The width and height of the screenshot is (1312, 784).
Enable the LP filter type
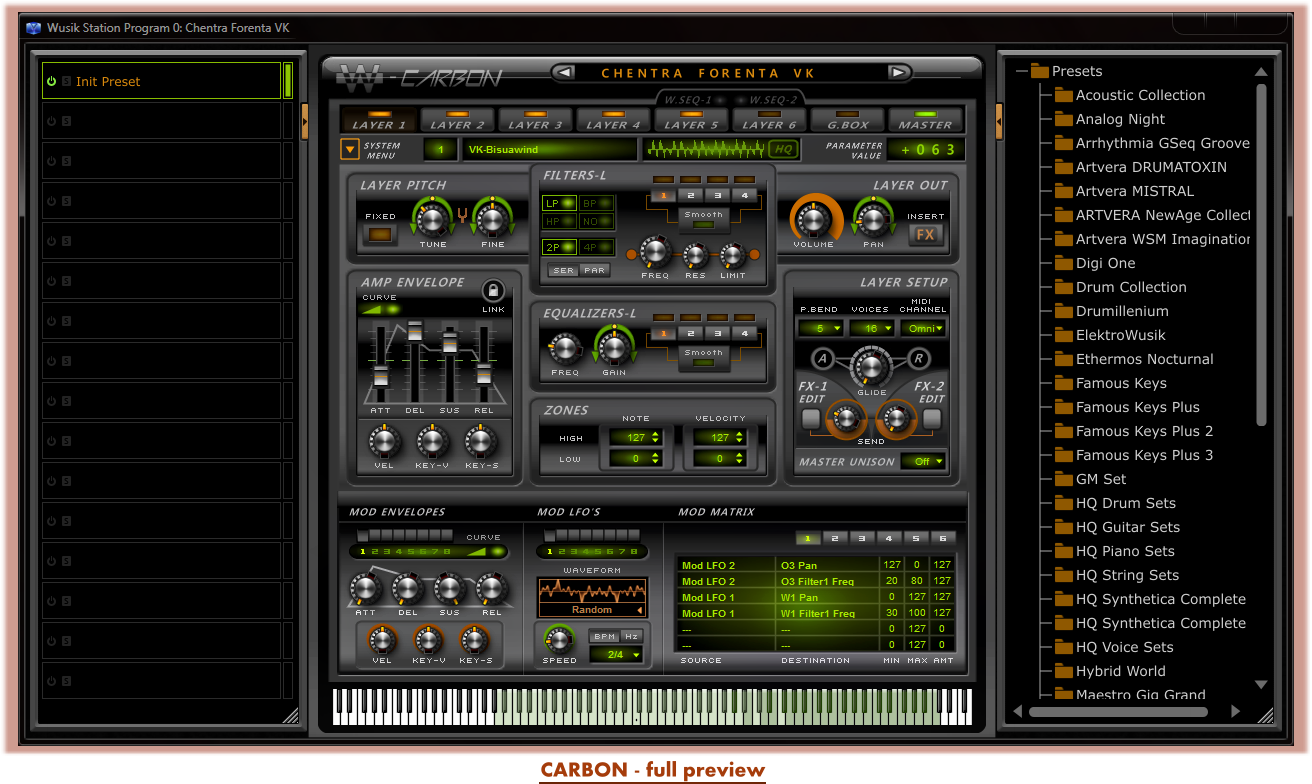tap(559, 203)
